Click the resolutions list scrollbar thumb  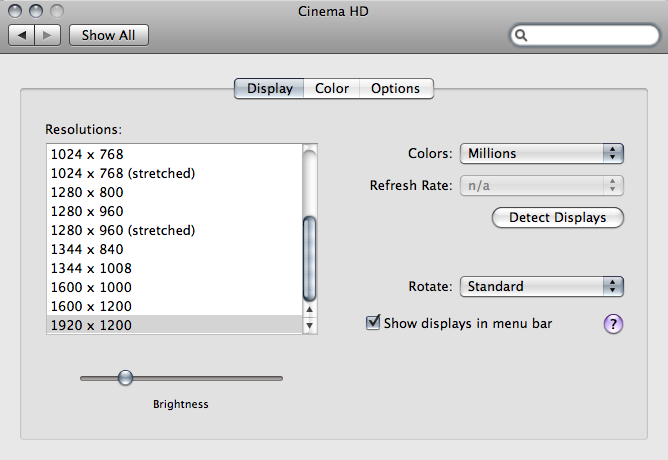(x=310, y=259)
